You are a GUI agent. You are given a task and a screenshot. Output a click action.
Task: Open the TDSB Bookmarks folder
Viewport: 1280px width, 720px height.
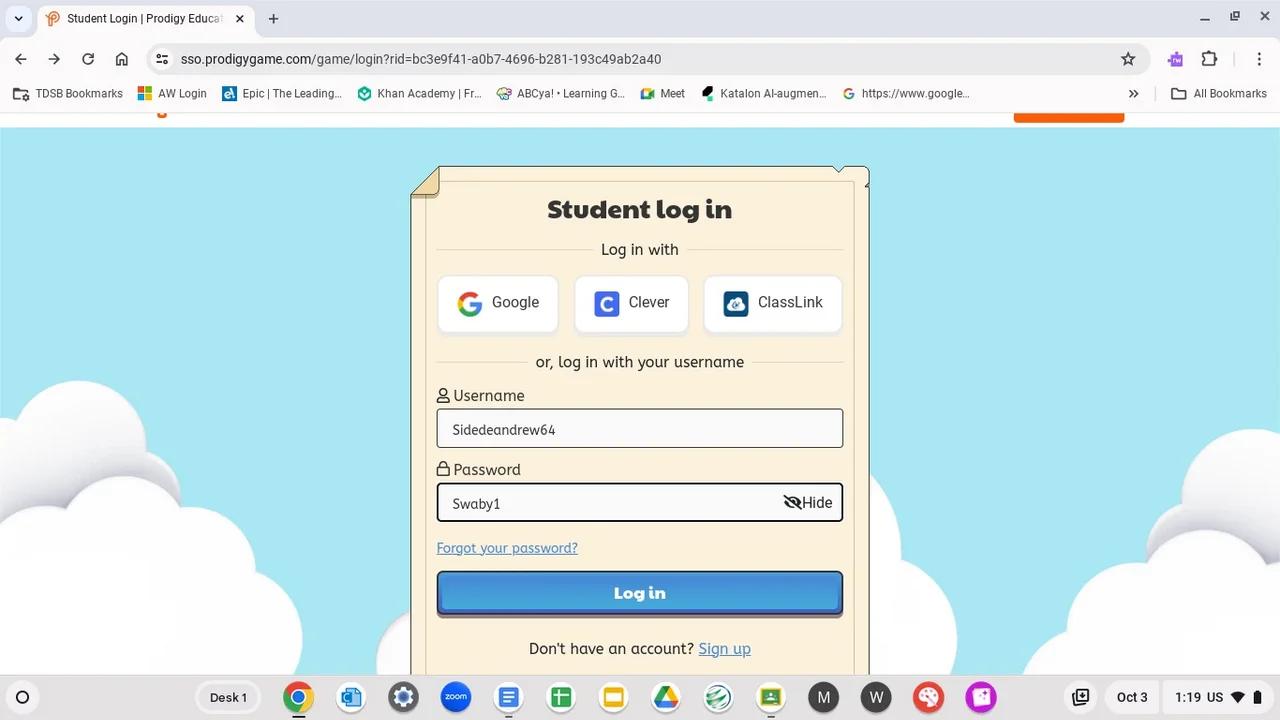[68, 93]
